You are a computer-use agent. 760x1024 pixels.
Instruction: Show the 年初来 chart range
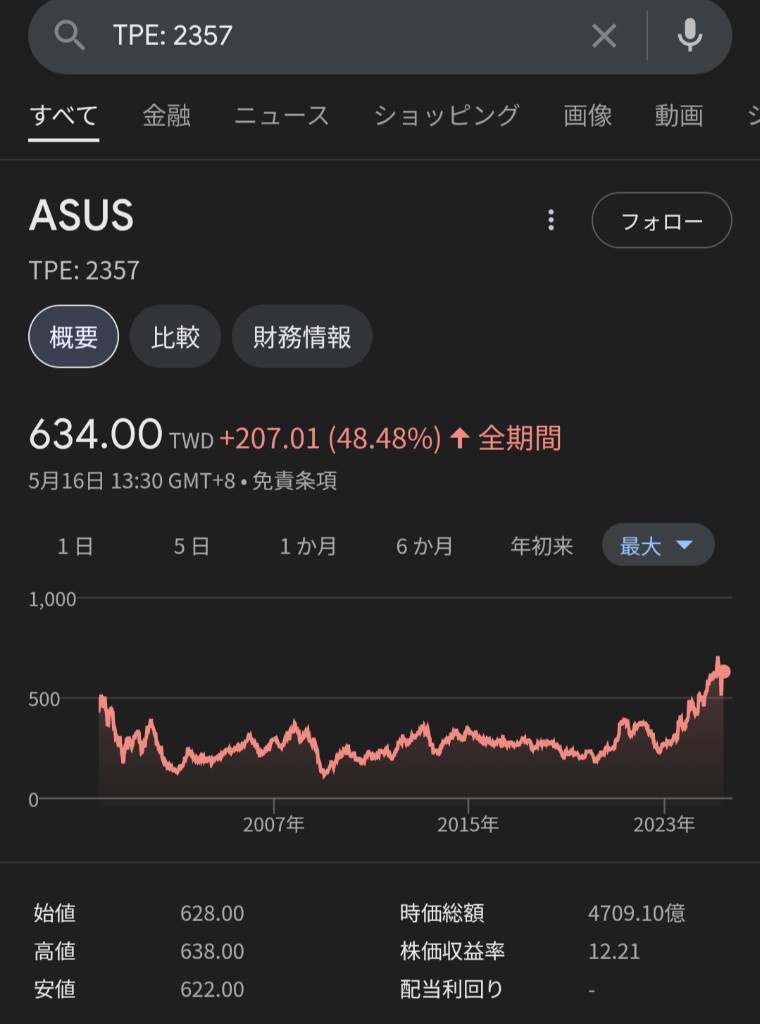click(x=542, y=545)
